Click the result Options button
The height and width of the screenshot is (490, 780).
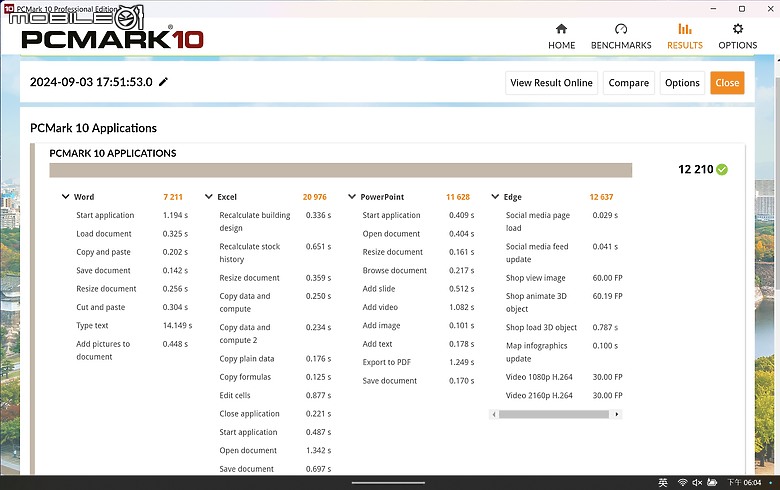click(682, 83)
